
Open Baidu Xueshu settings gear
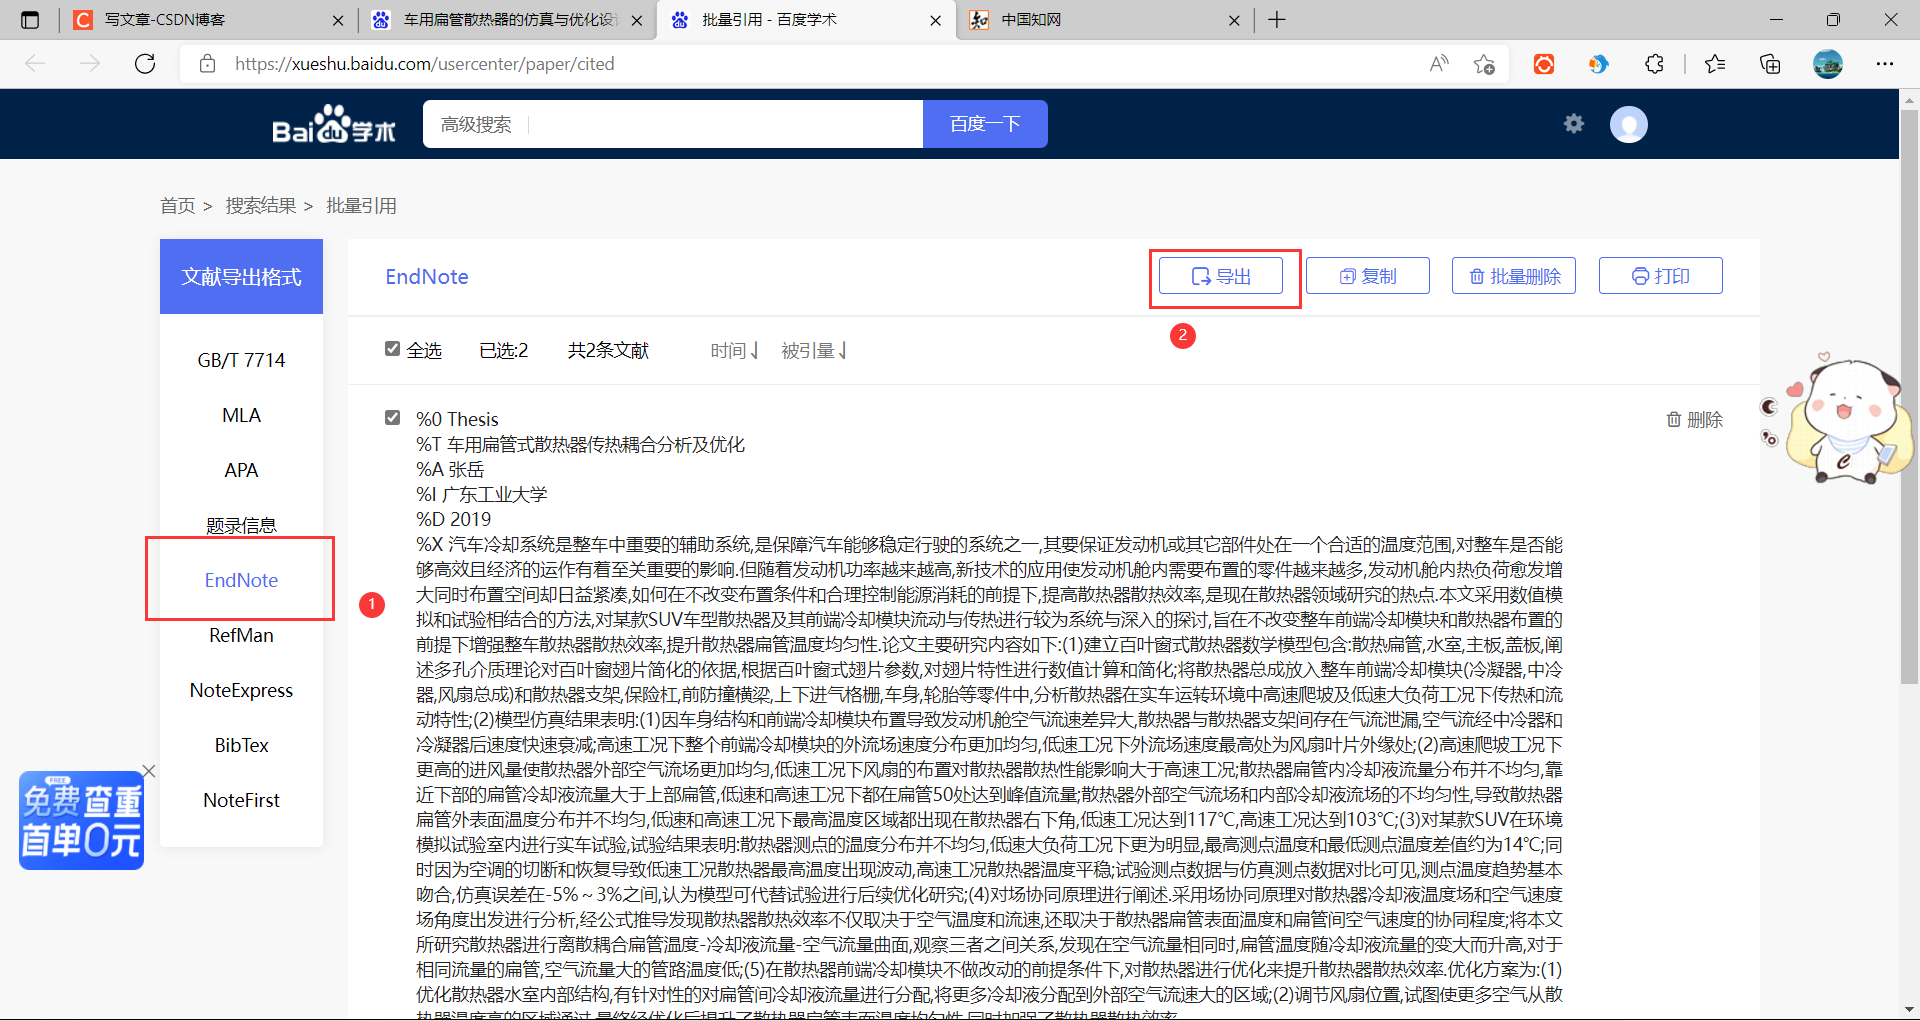coord(1573,123)
